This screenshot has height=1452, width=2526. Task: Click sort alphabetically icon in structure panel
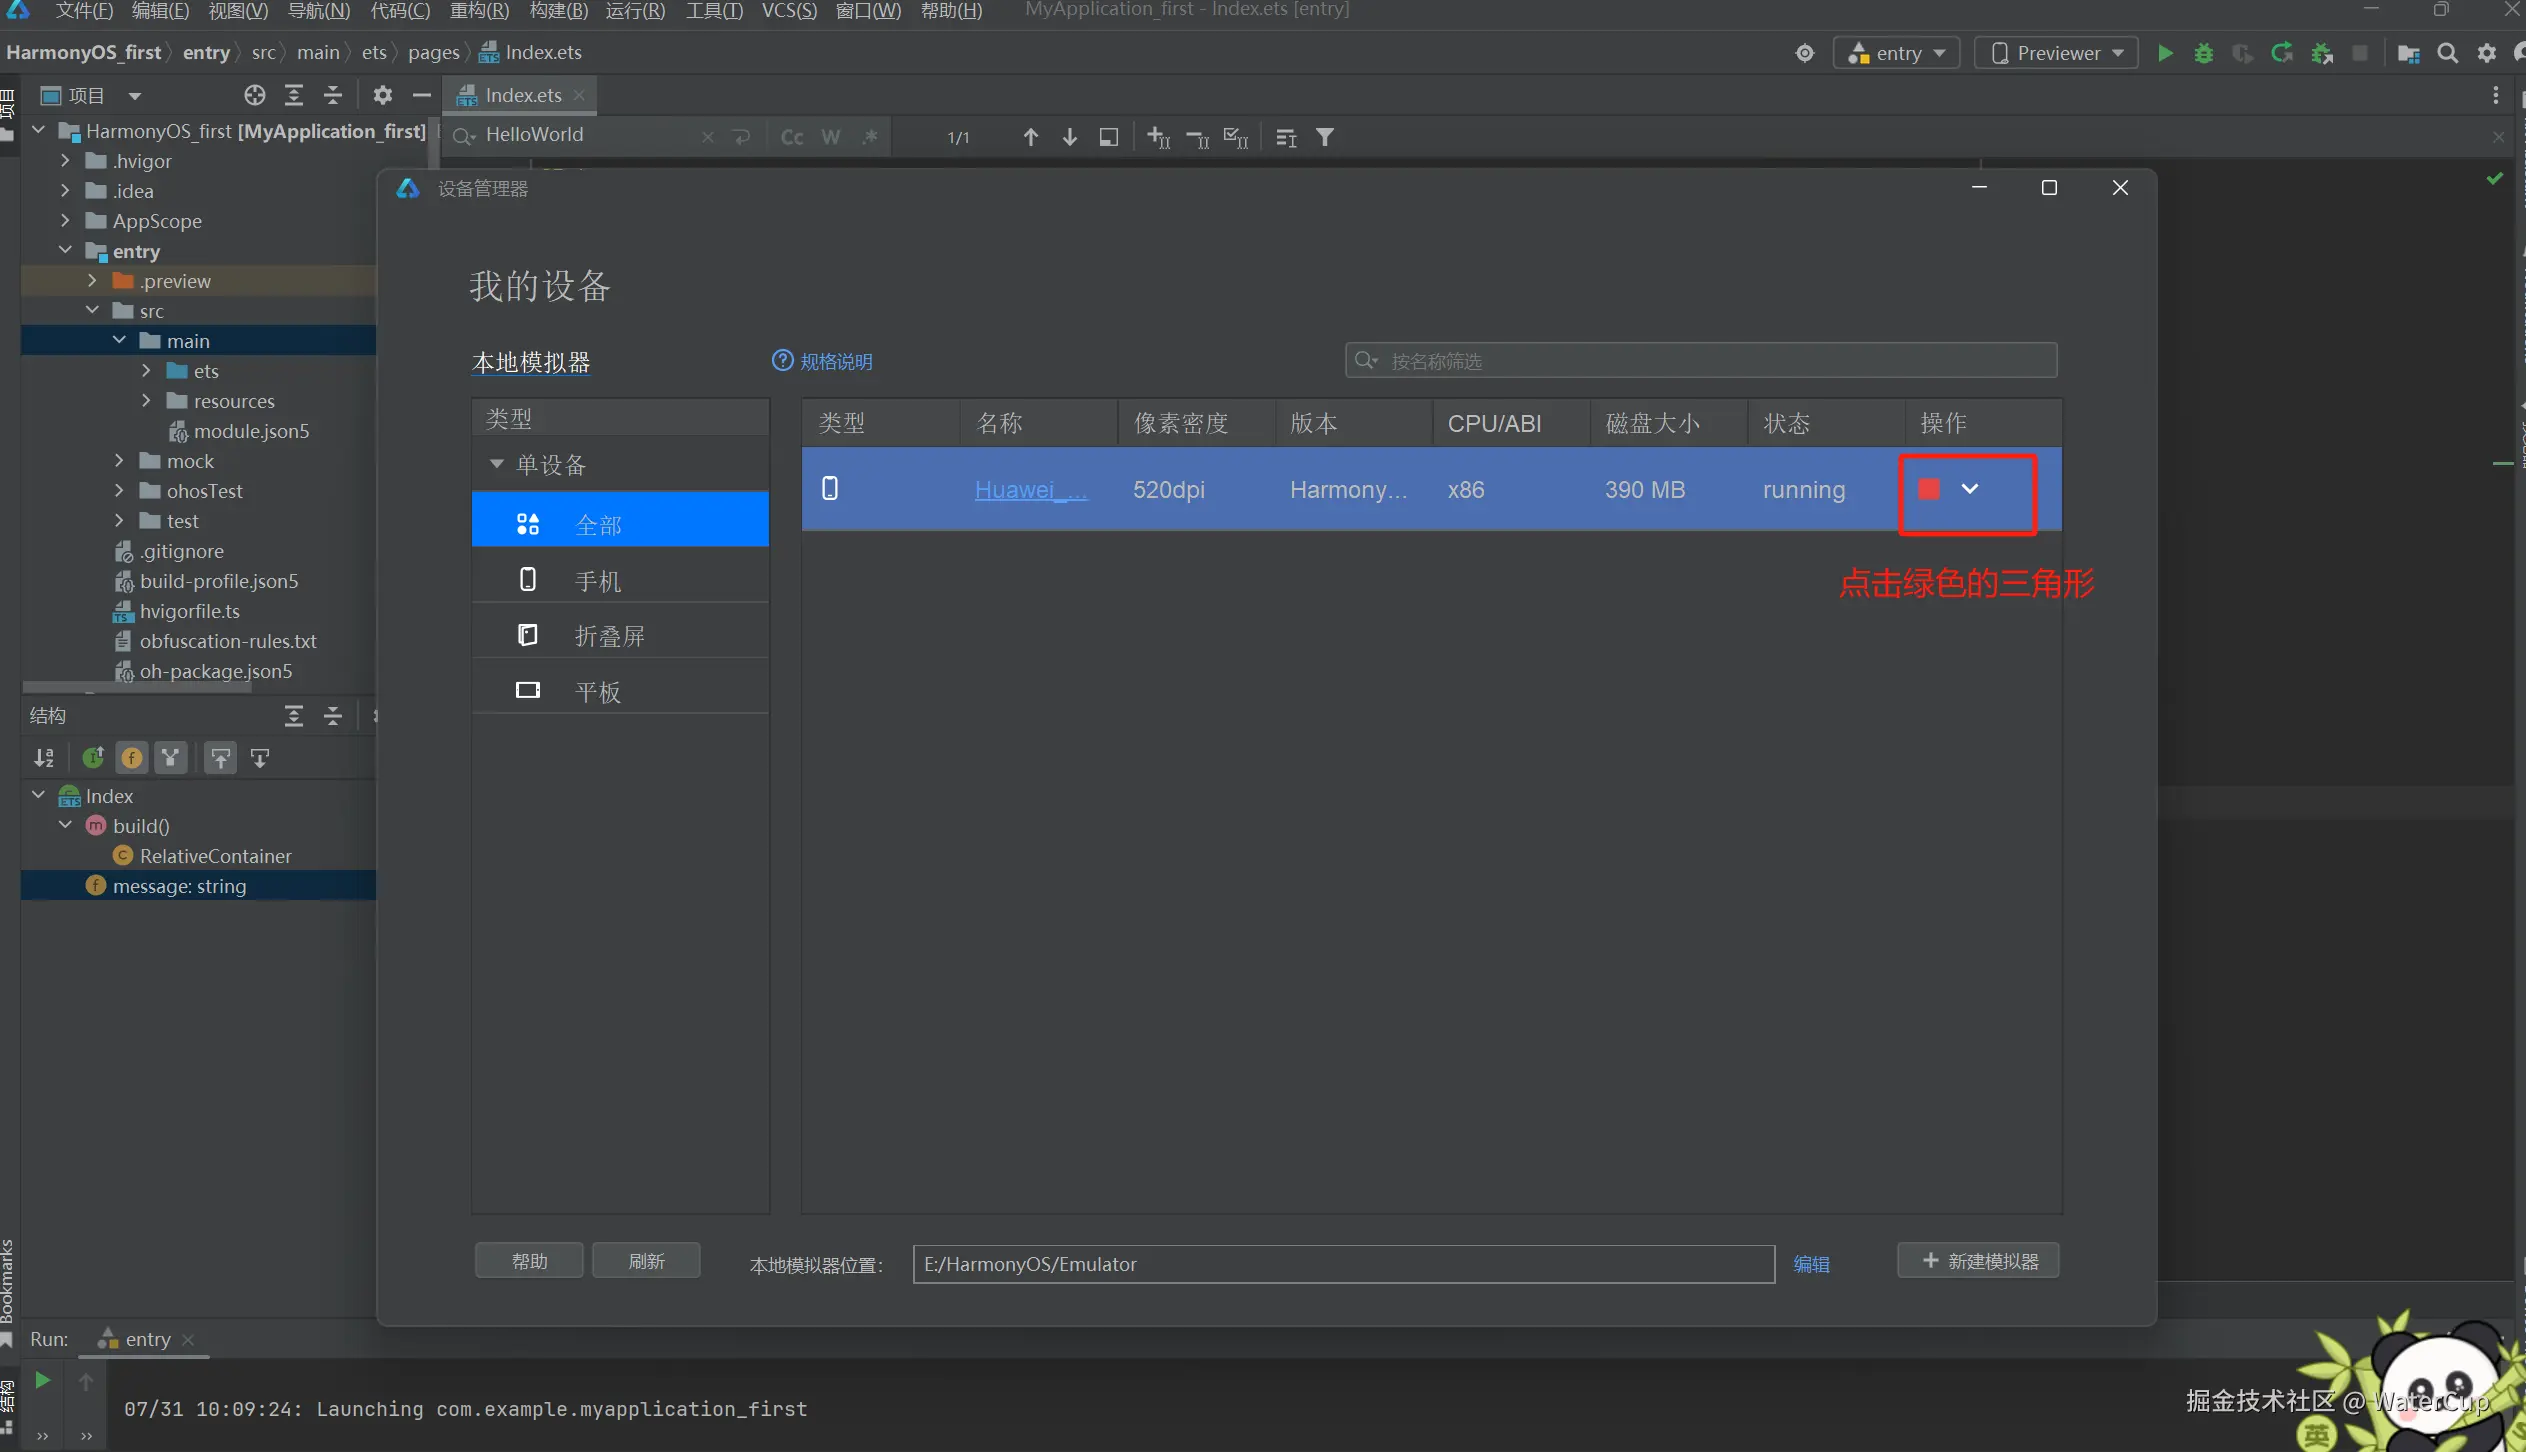(x=44, y=758)
